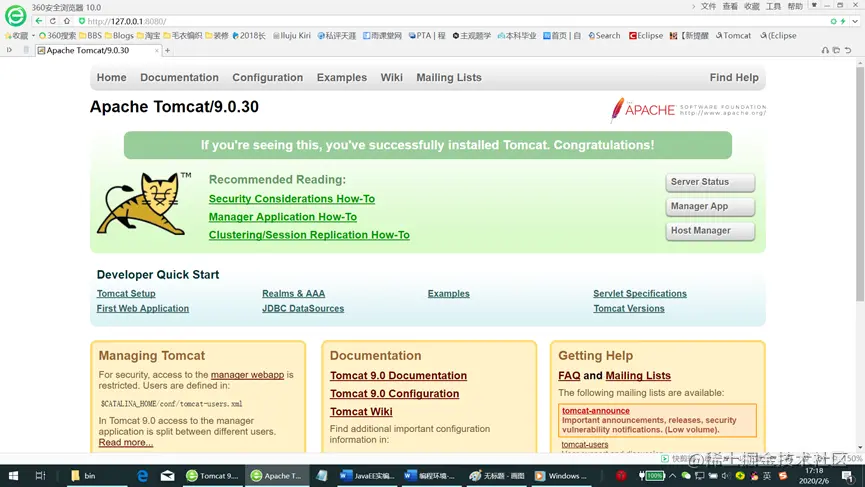Open the Tomcat Versions link
Screen dimensions: 865x487
pyautogui.click(x=629, y=308)
